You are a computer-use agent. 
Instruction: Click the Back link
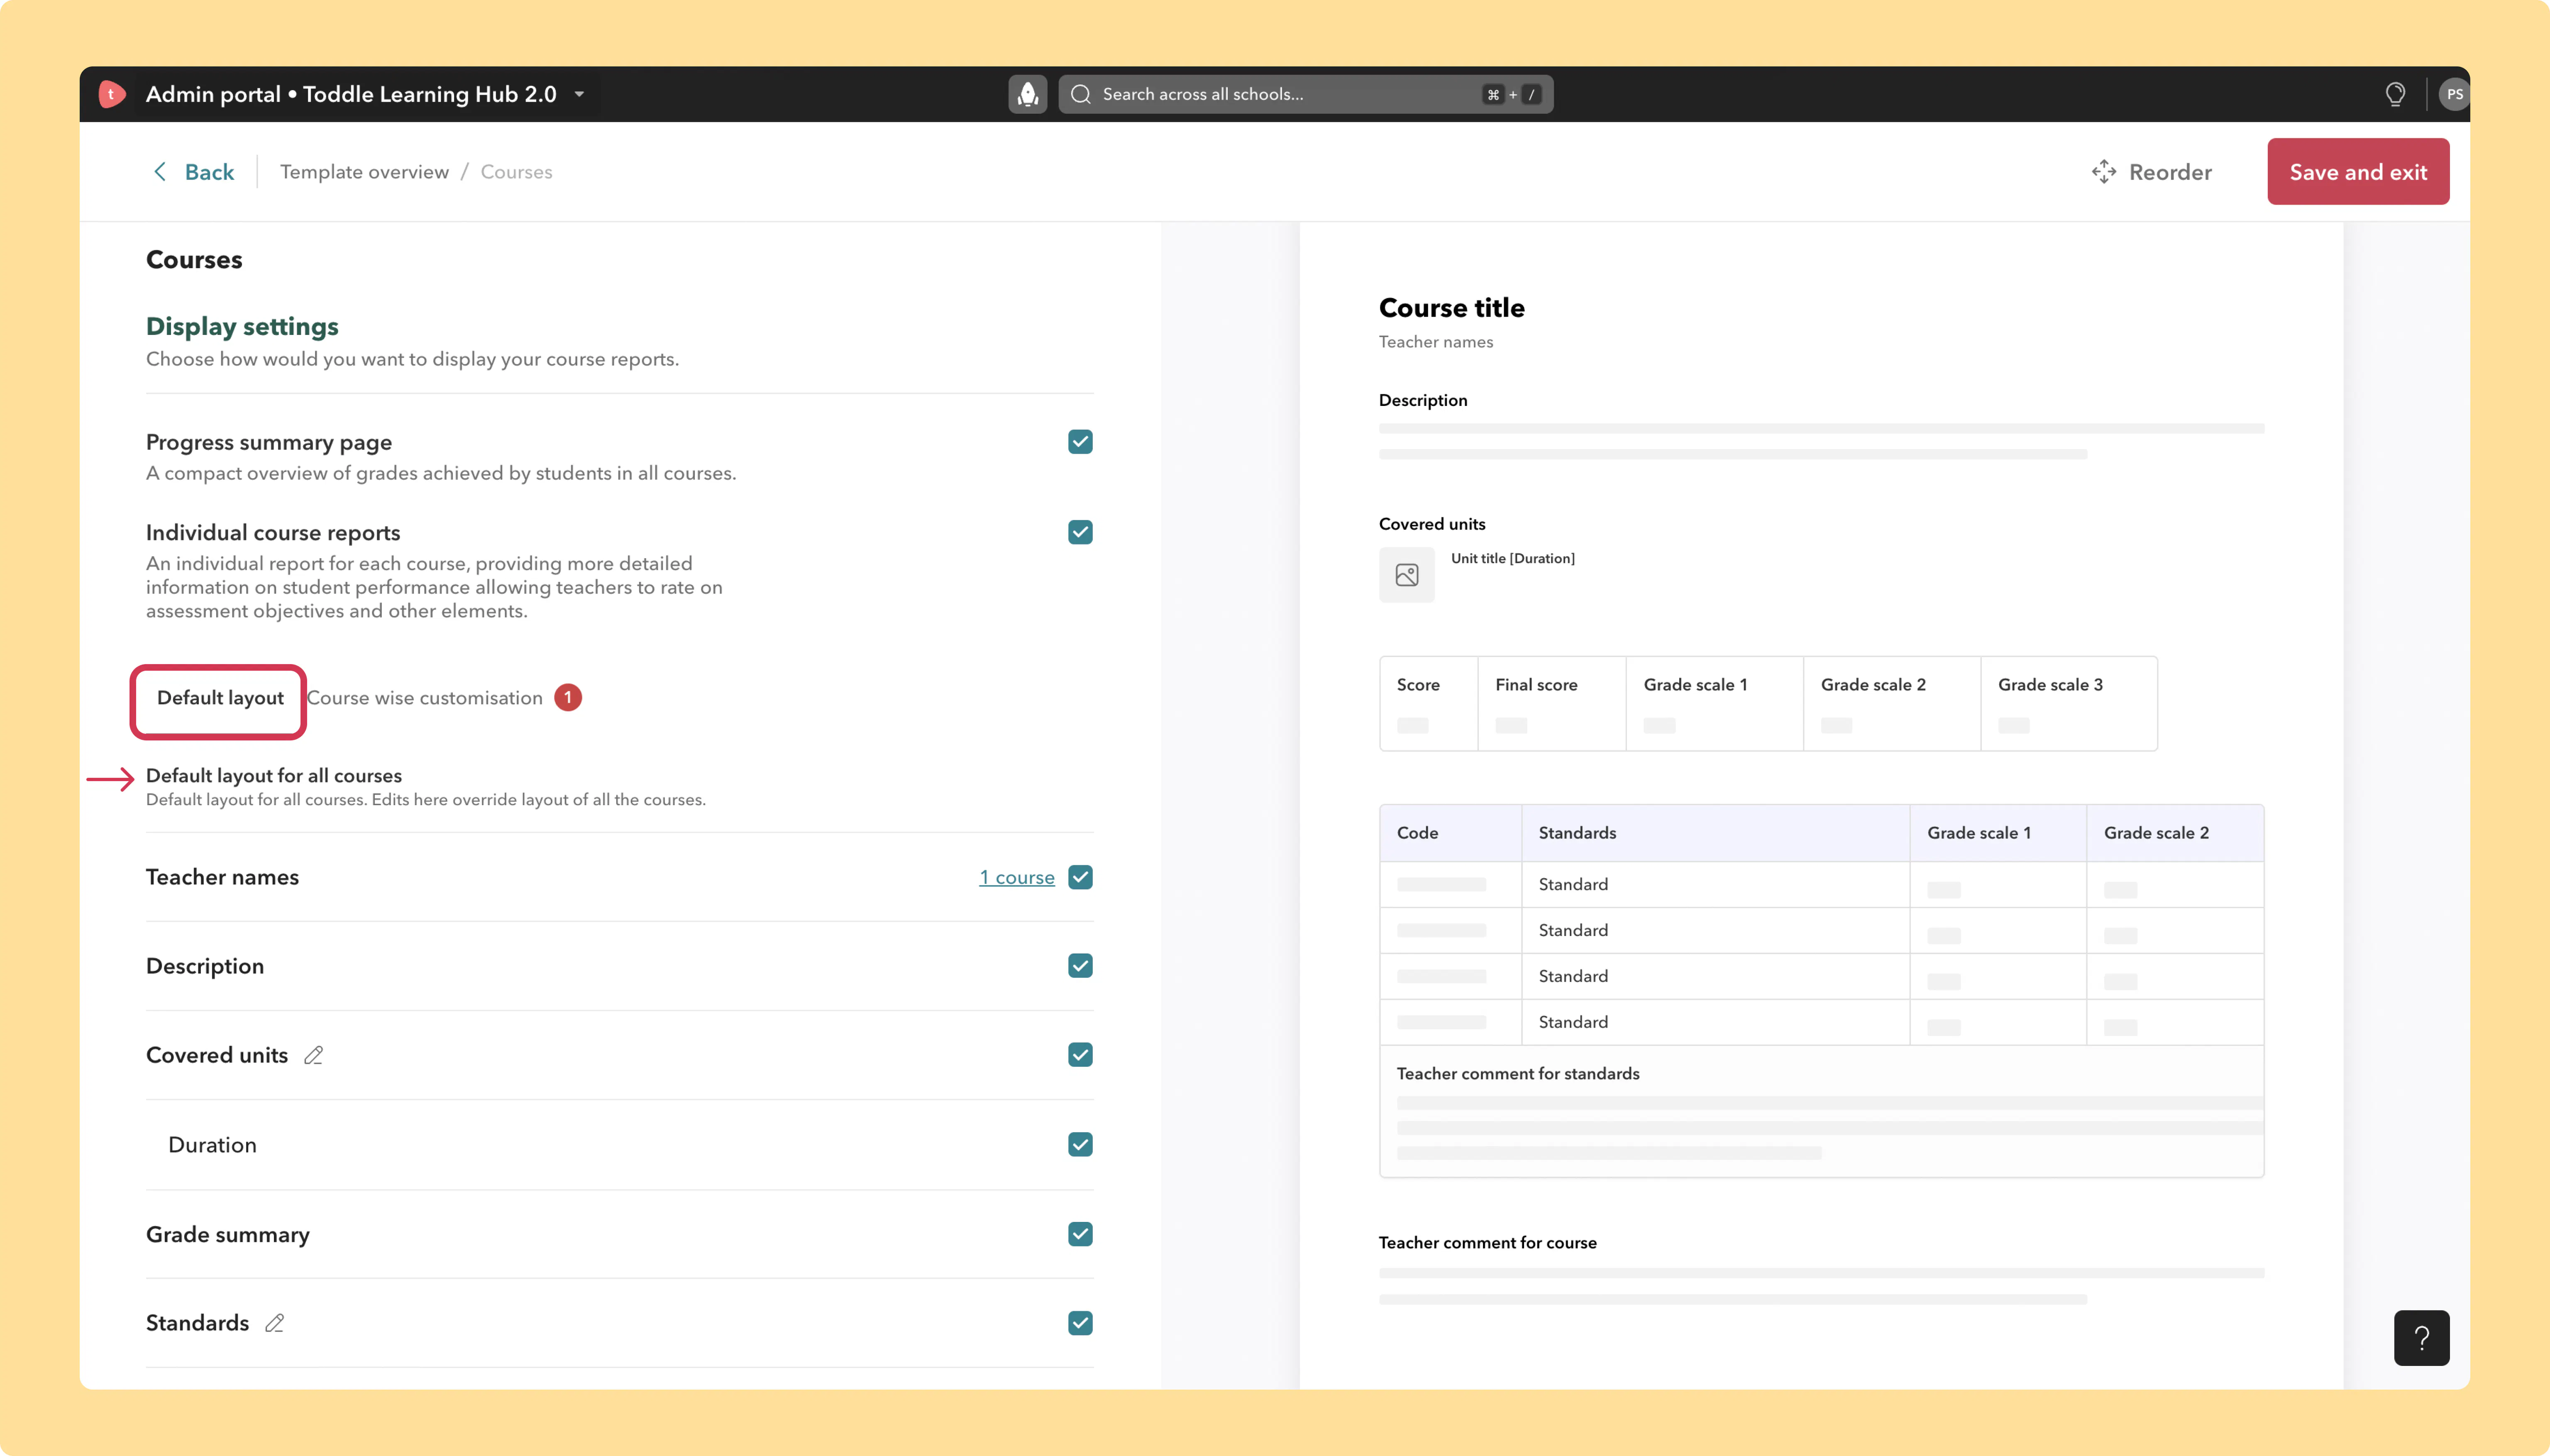[194, 172]
